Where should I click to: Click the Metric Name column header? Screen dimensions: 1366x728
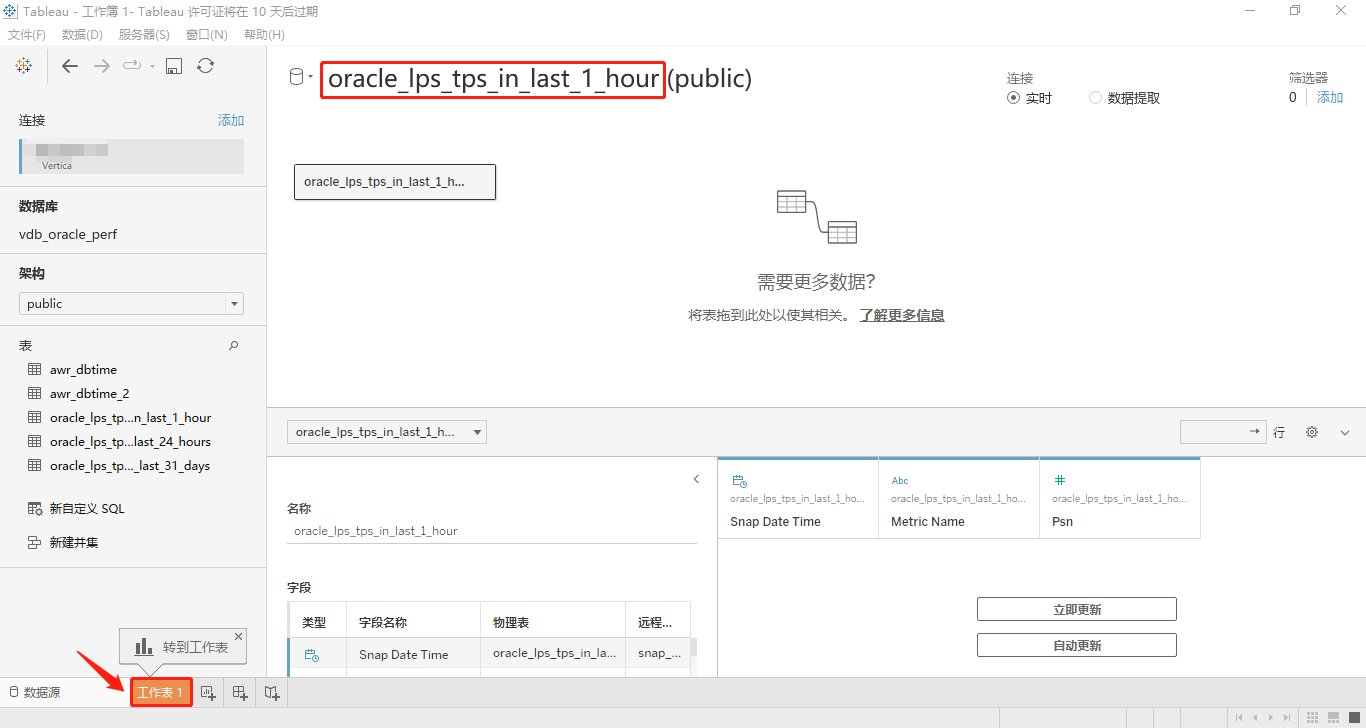coord(959,498)
